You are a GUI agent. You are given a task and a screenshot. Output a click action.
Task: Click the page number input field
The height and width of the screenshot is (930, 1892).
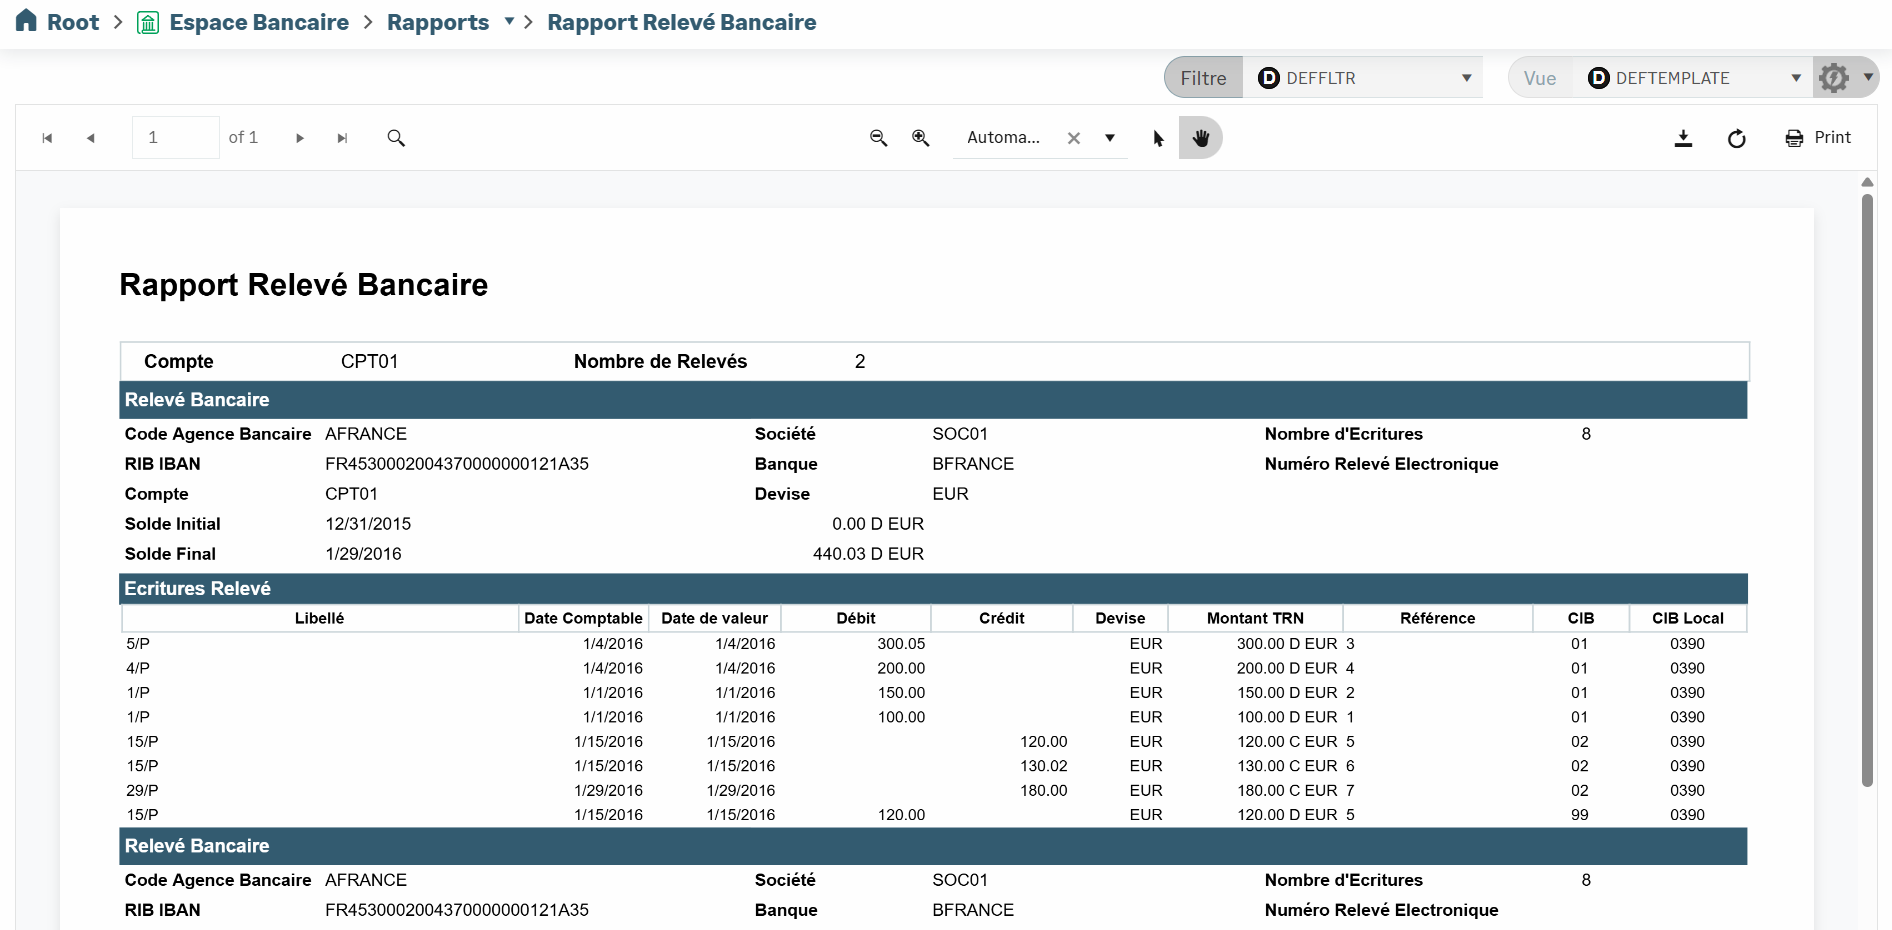click(x=175, y=138)
